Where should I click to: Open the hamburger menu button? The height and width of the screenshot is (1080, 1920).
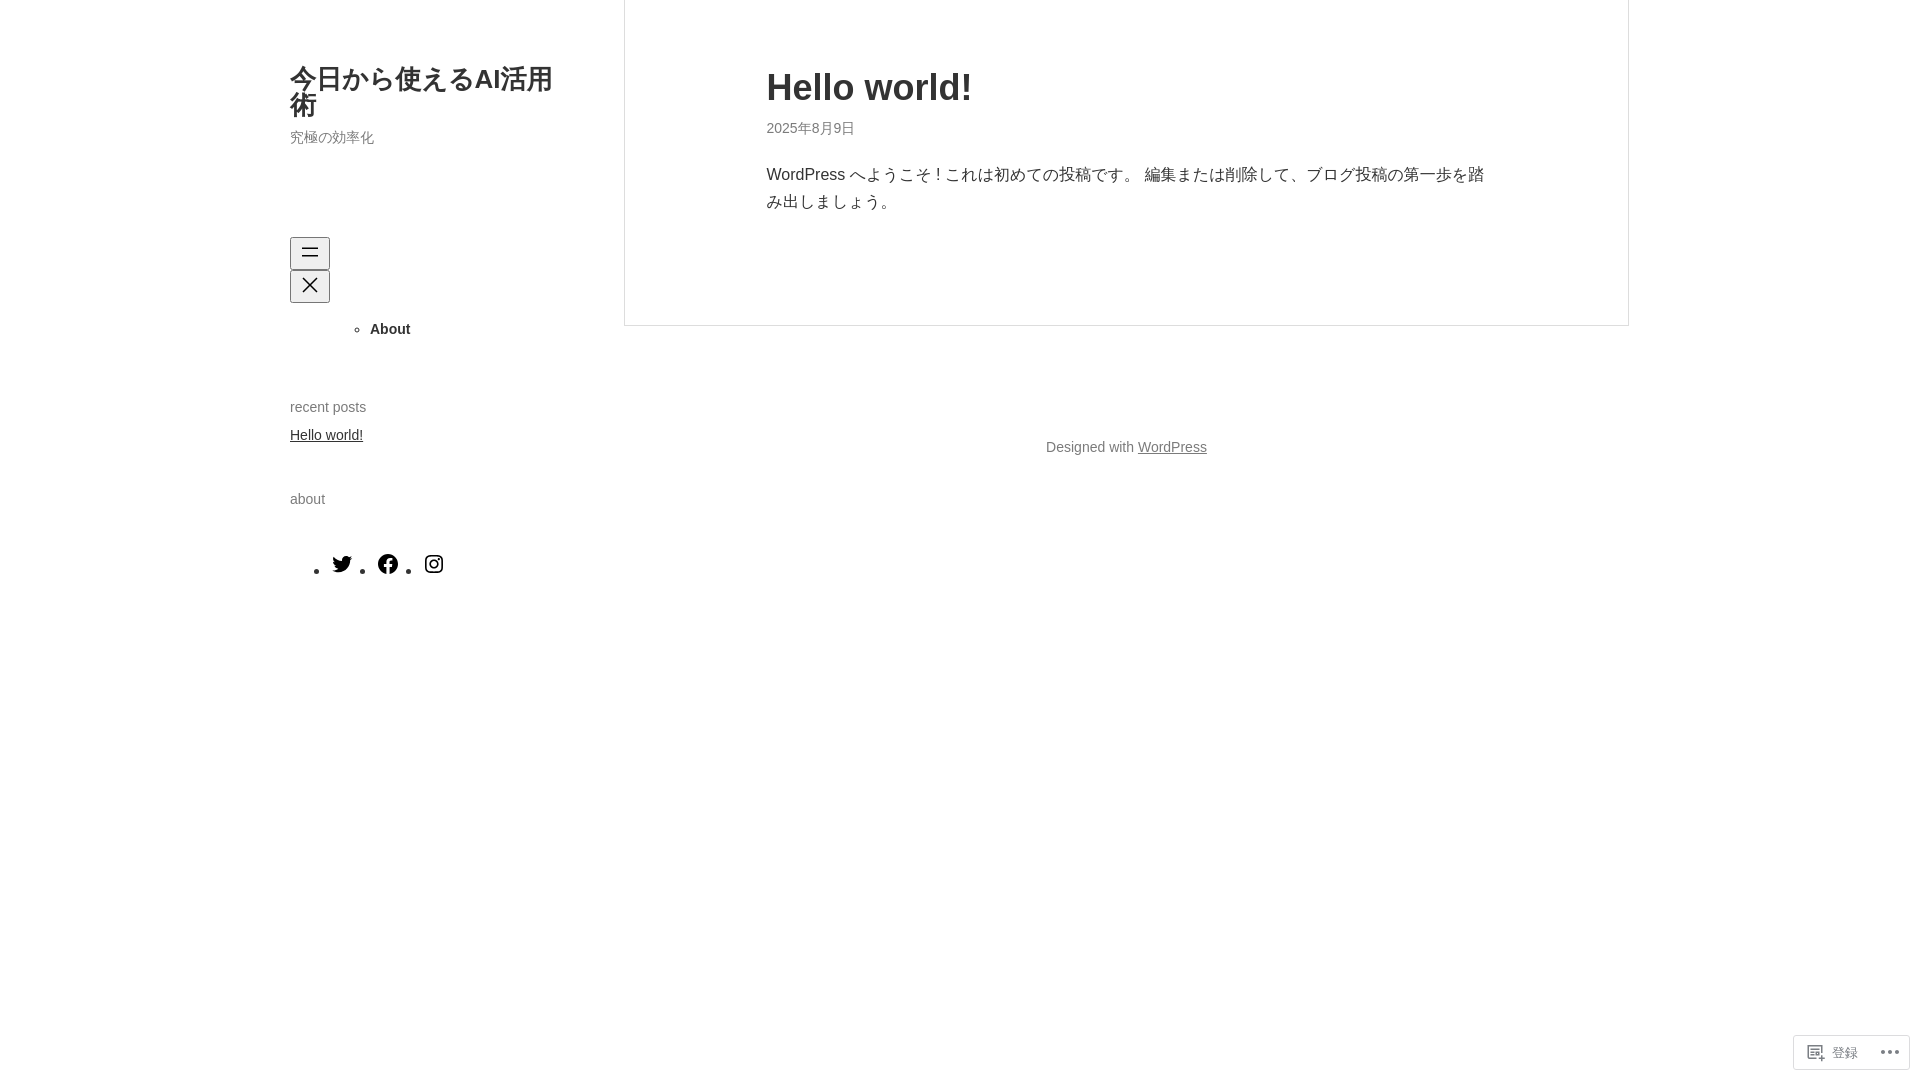click(310, 253)
